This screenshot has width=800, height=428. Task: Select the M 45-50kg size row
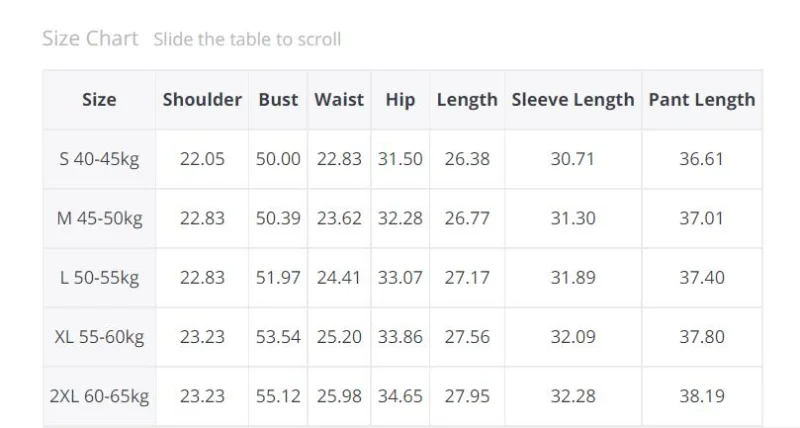99,218
